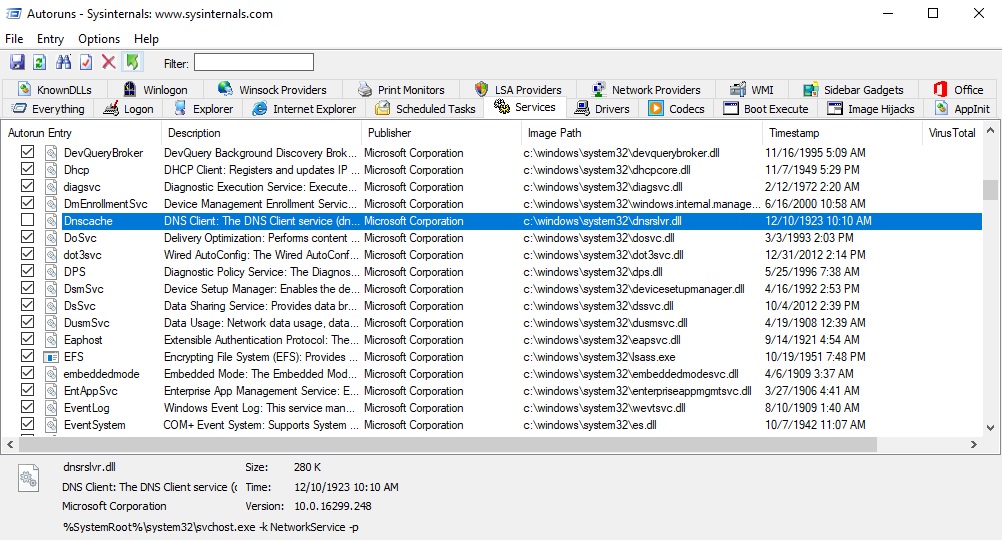The image size is (1002, 540).
Task: Switch to the Scheduled Tasks tab
Action: [x=425, y=109]
